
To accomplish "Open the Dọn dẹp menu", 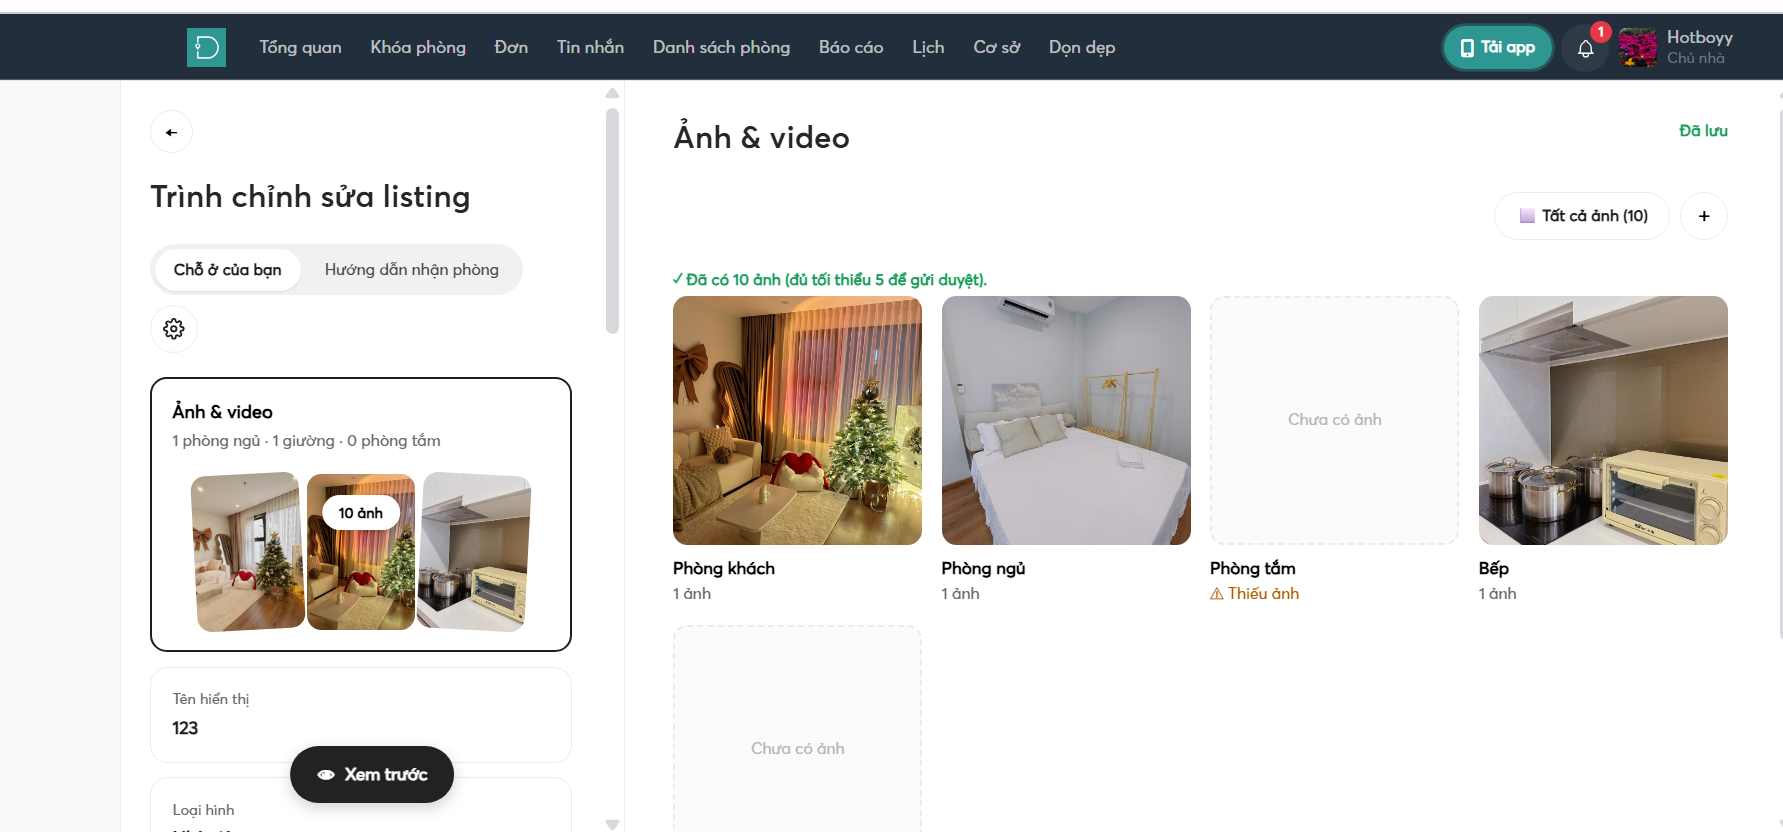I will point(1082,47).
